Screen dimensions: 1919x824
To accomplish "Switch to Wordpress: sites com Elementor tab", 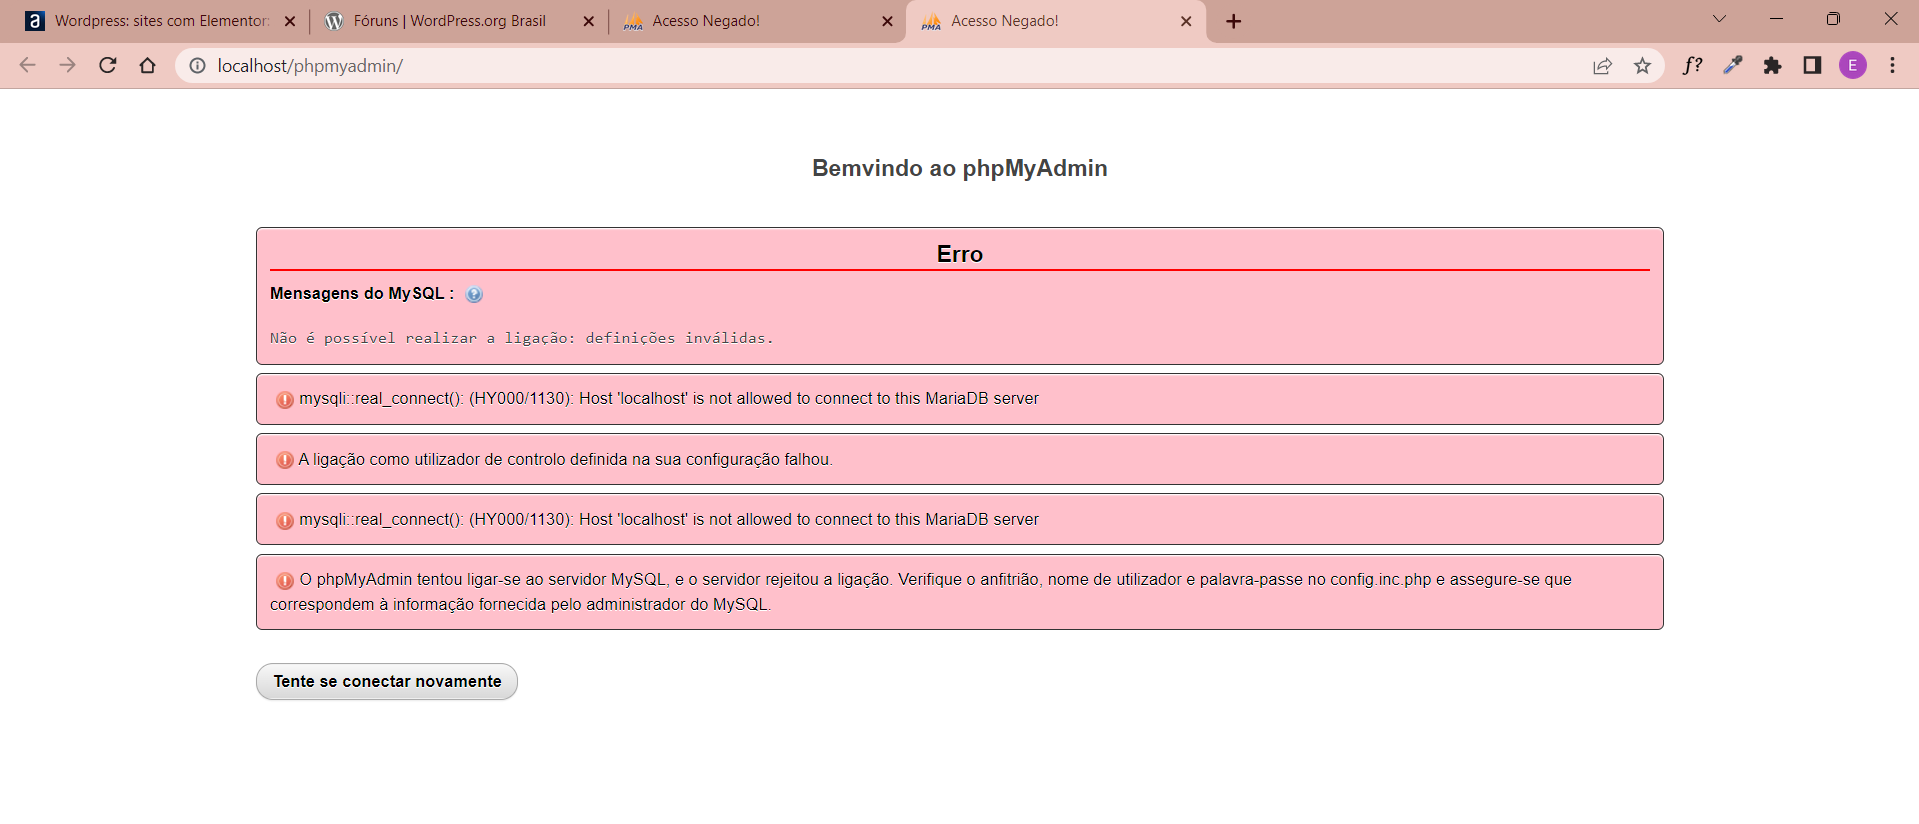I will pos(160,21).
